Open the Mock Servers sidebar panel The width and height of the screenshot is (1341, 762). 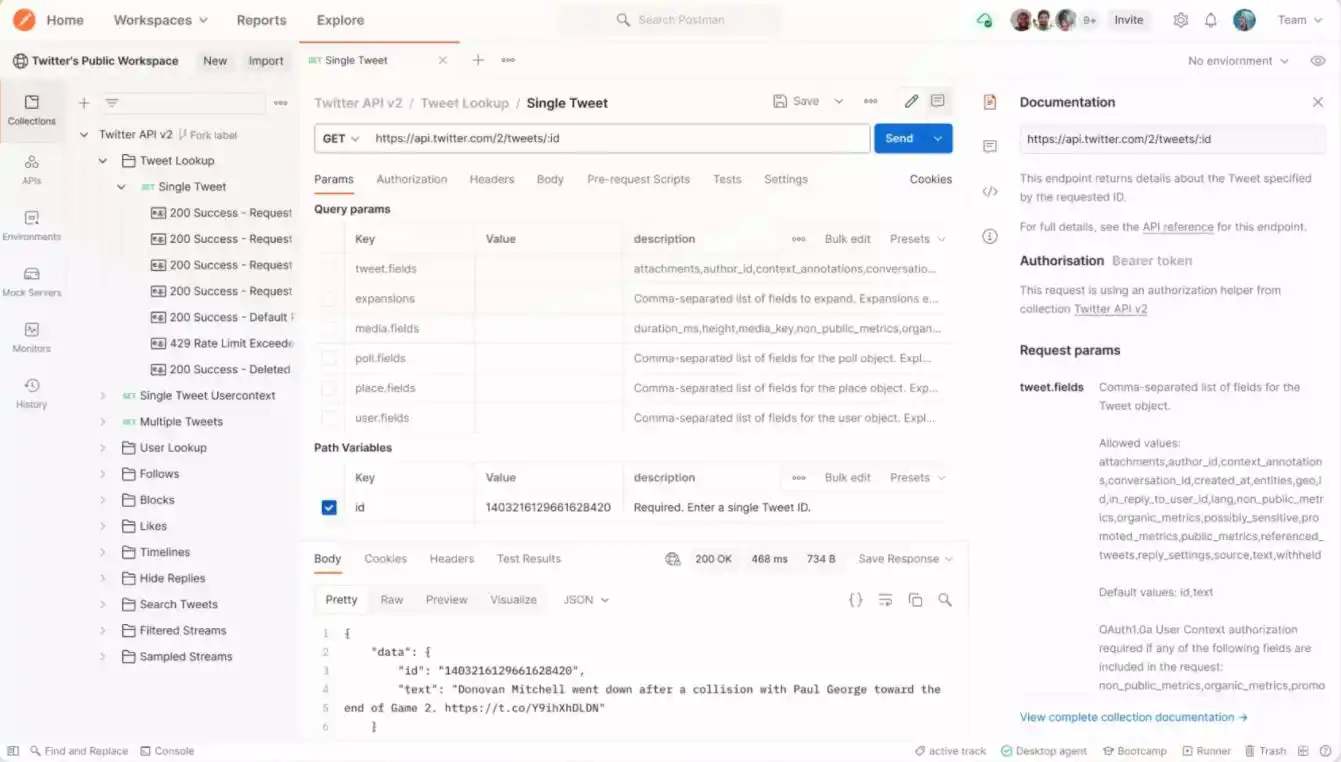pos(31,281)
